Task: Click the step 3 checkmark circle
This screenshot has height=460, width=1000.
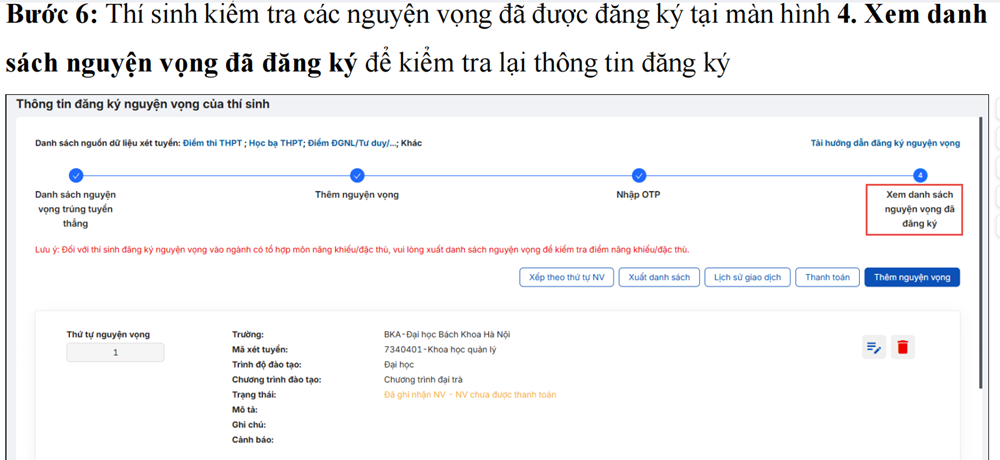Action: tap(638, 175)
